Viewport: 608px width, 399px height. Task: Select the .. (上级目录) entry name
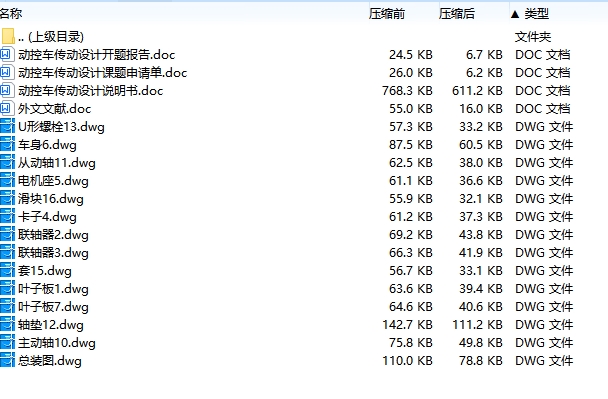(x=51, y=37)
